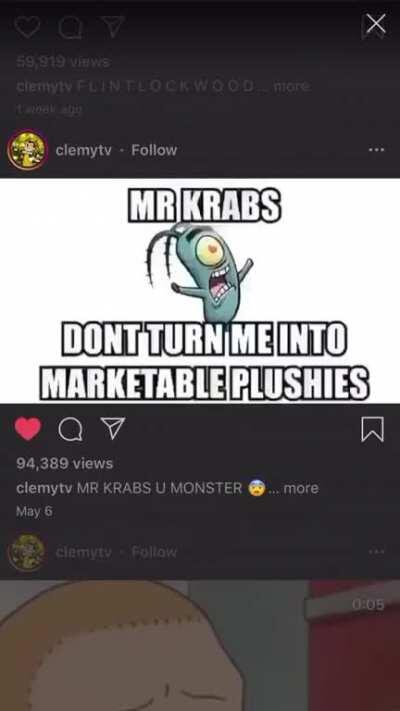Share the dimmed top post via paper plane

click(112, 26)
